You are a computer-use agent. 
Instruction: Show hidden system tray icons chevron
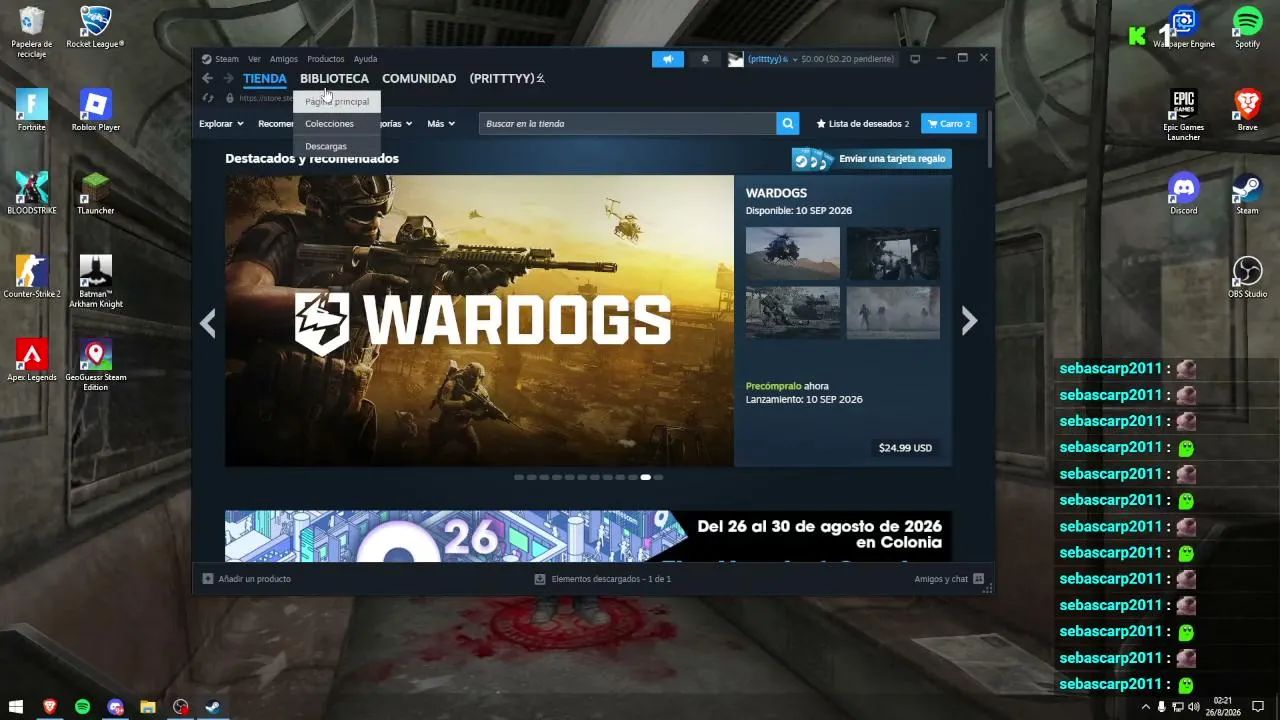(x=1146, y=706)
